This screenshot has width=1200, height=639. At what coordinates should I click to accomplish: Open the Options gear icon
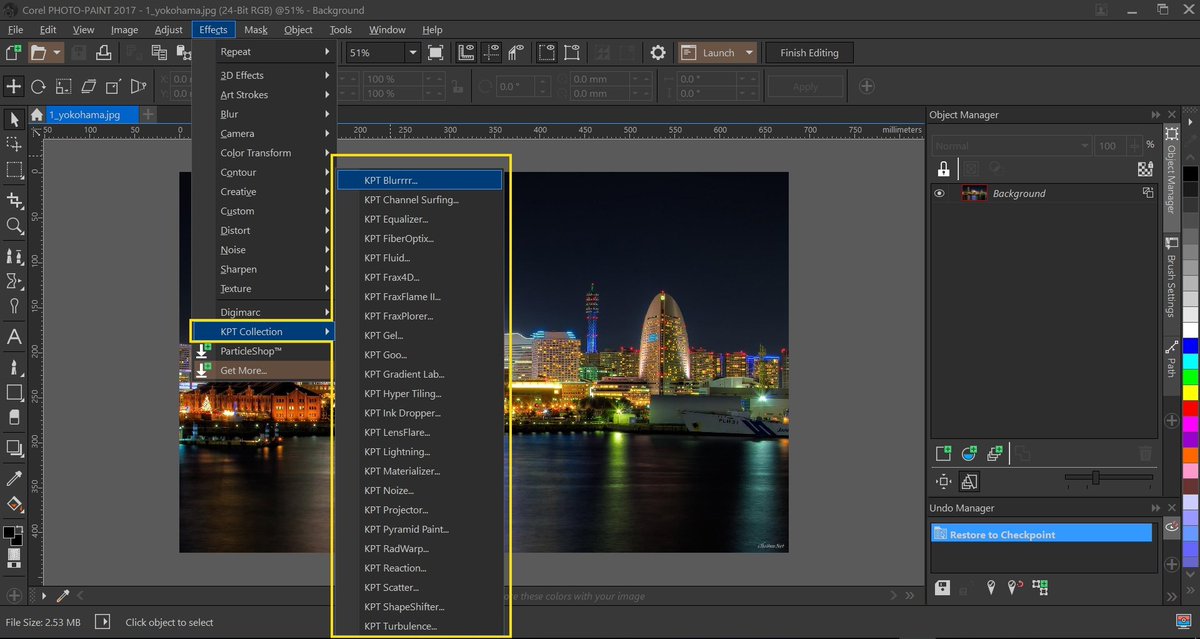657,53
